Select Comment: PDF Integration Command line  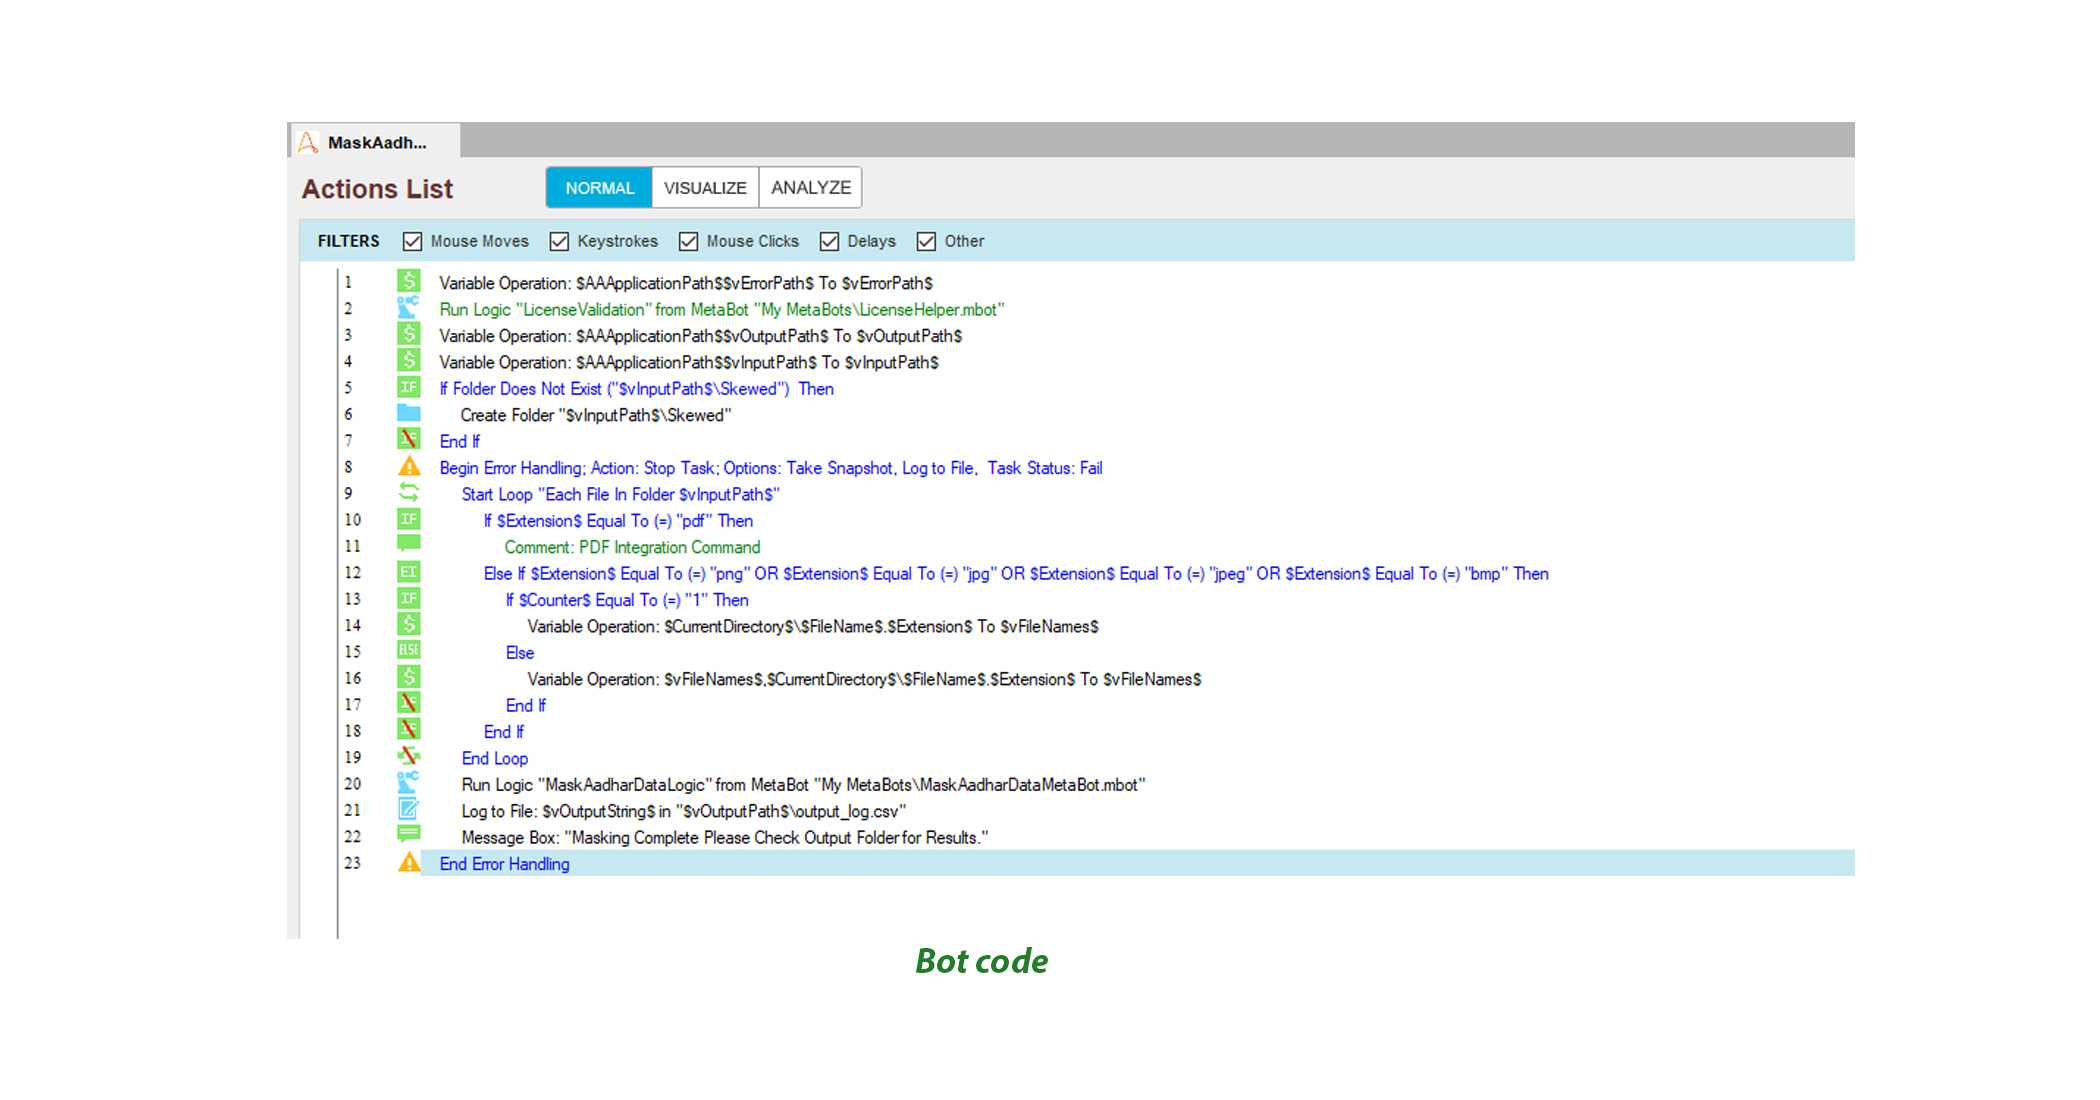[632, 547]
